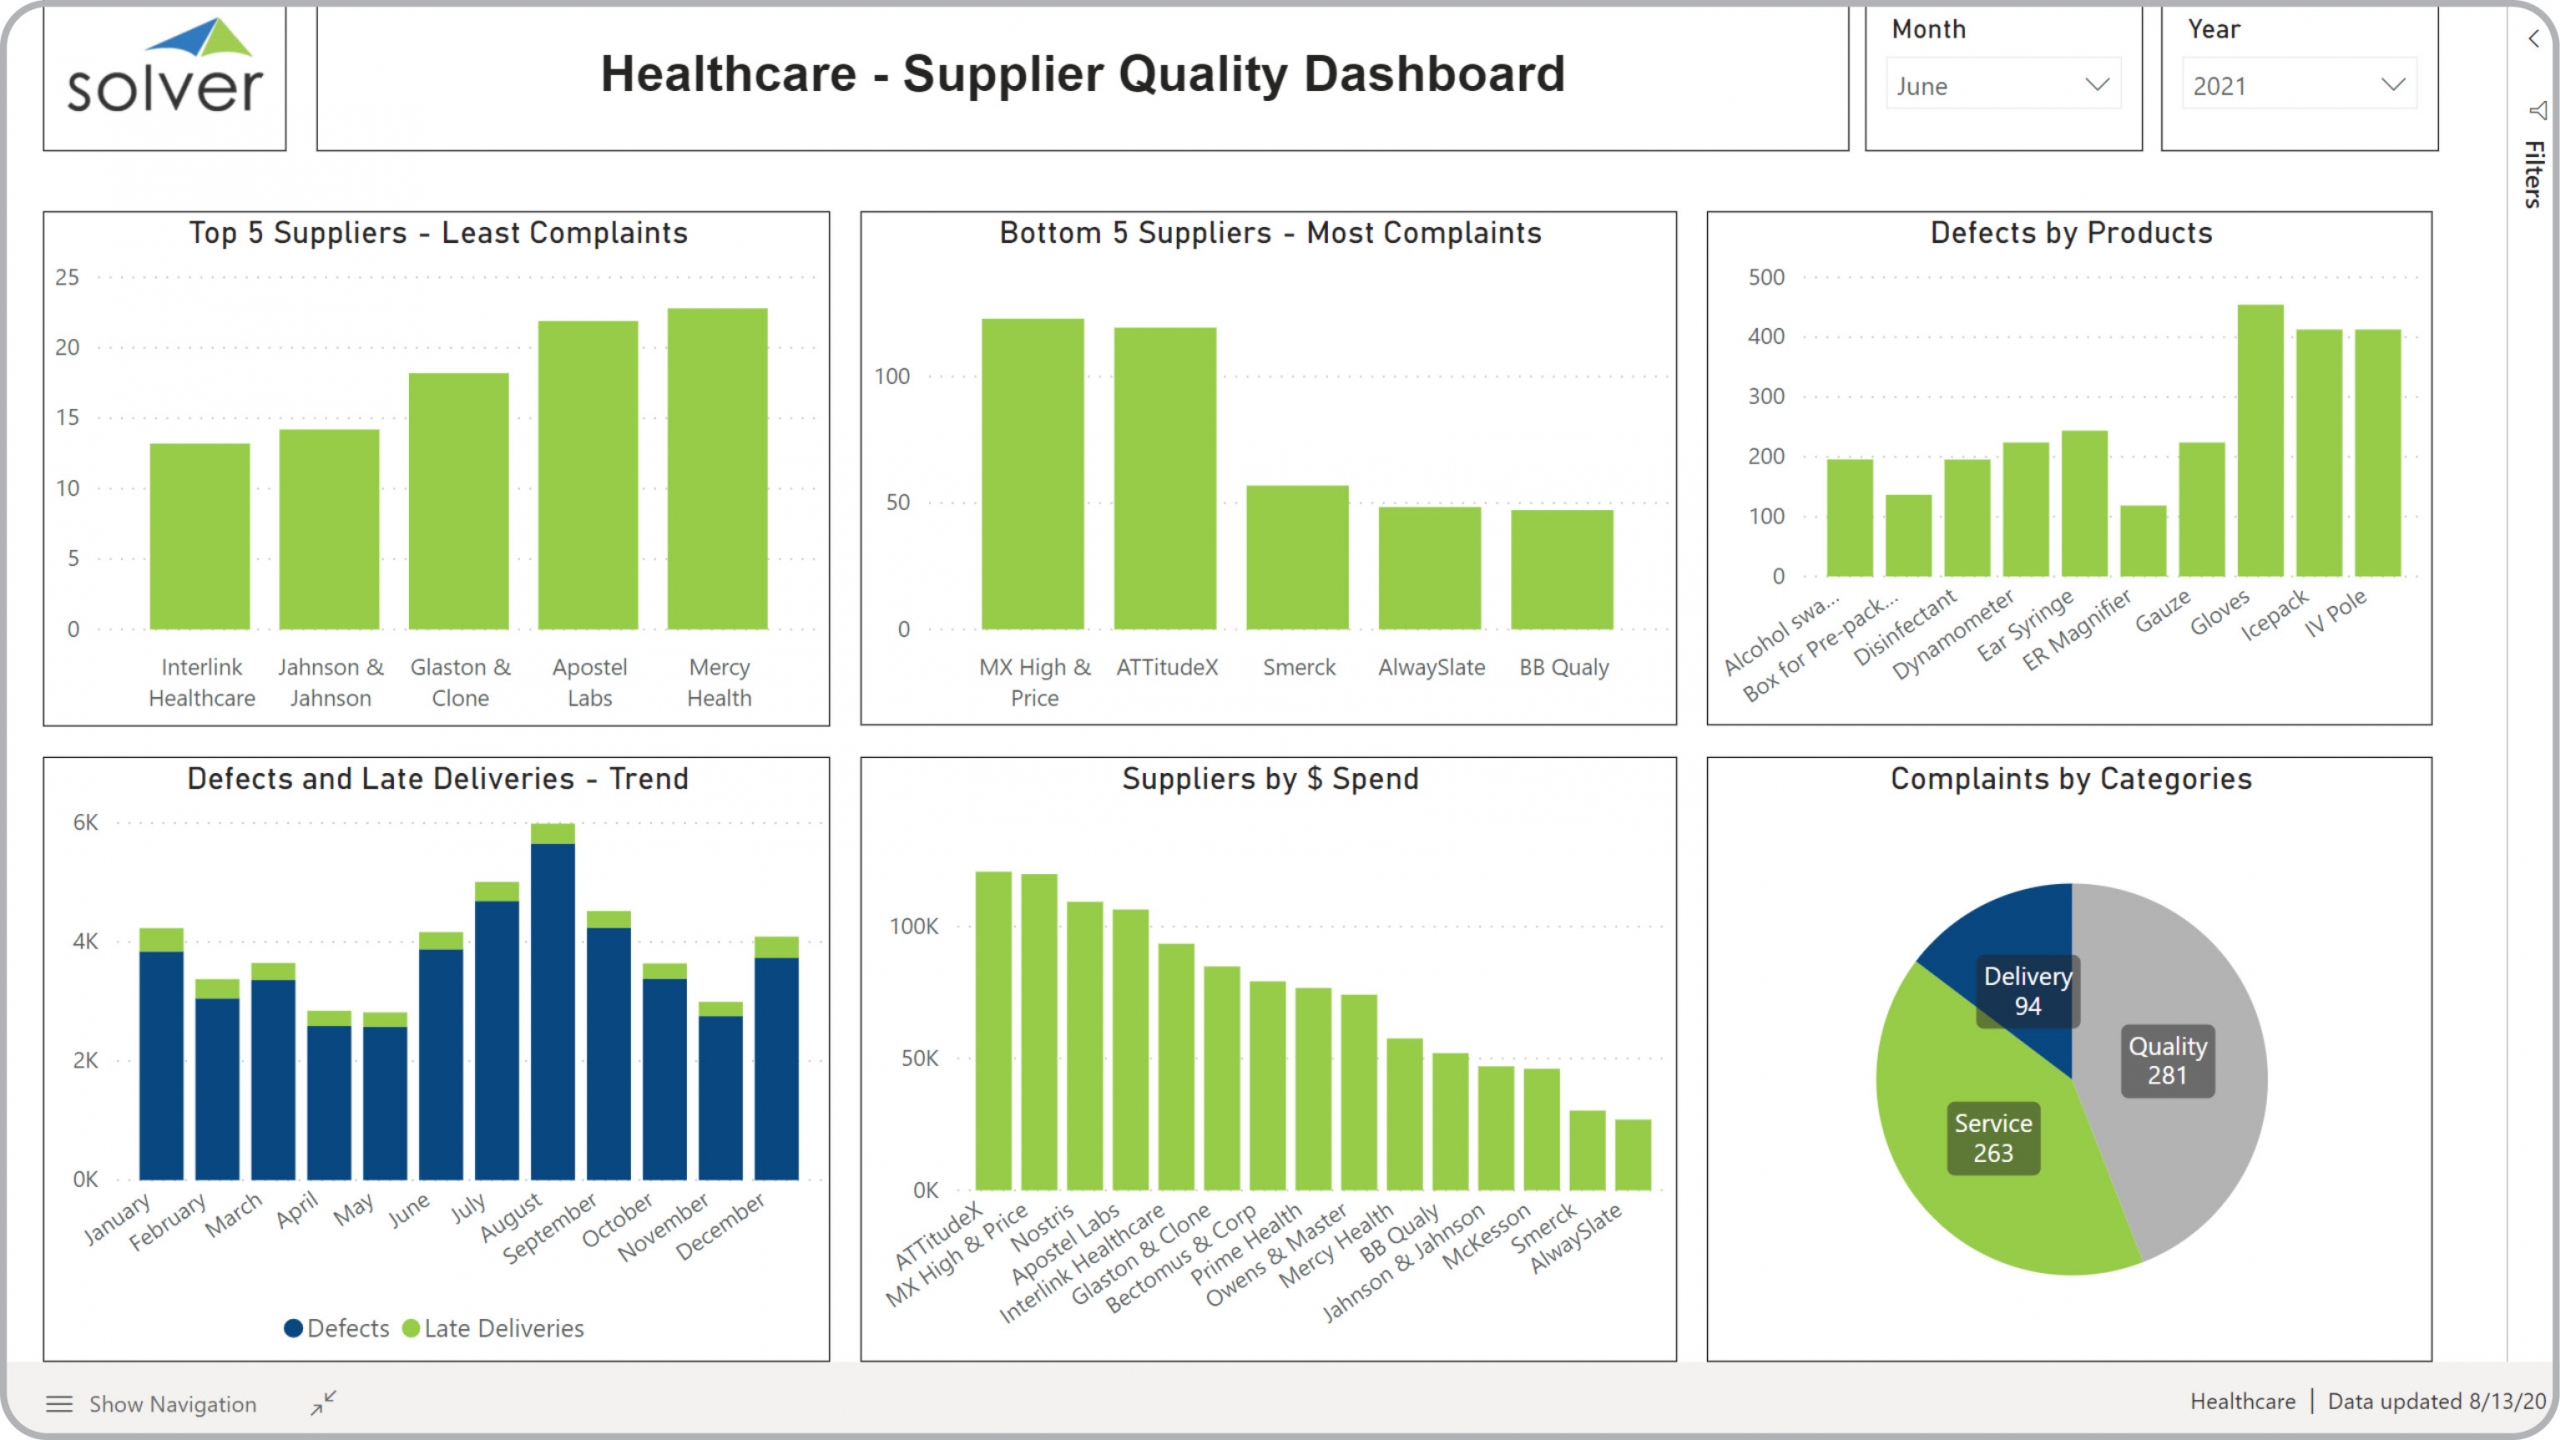Open the Year dropdown arrow

2393,85
